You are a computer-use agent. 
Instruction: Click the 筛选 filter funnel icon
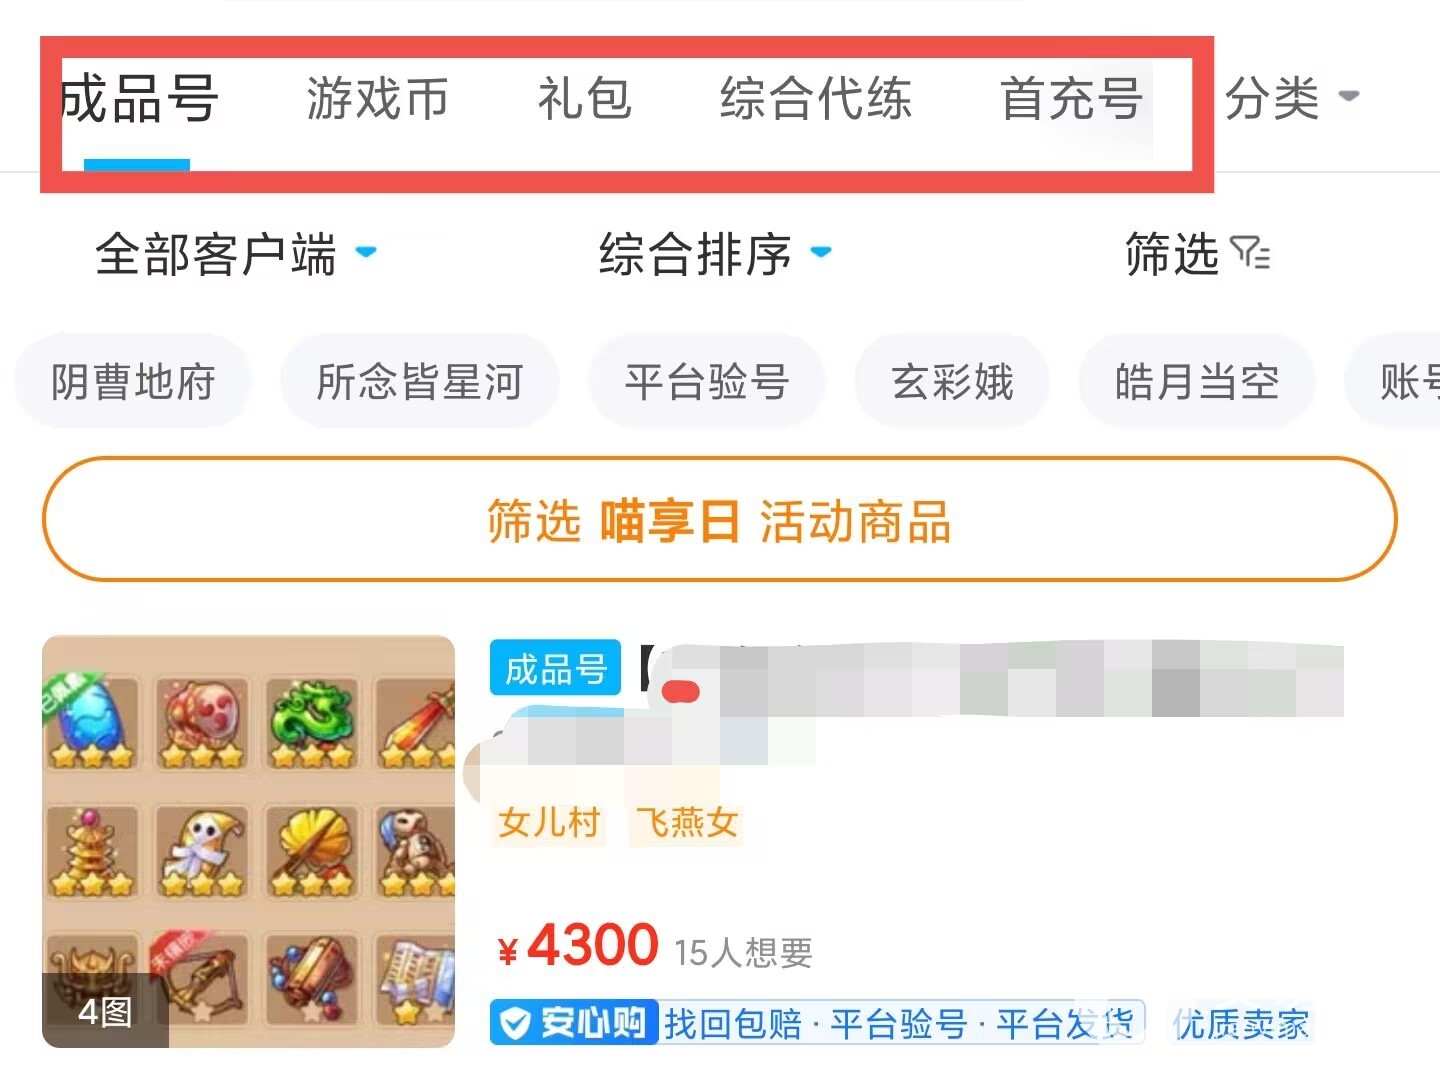[x=1250, y=253]
